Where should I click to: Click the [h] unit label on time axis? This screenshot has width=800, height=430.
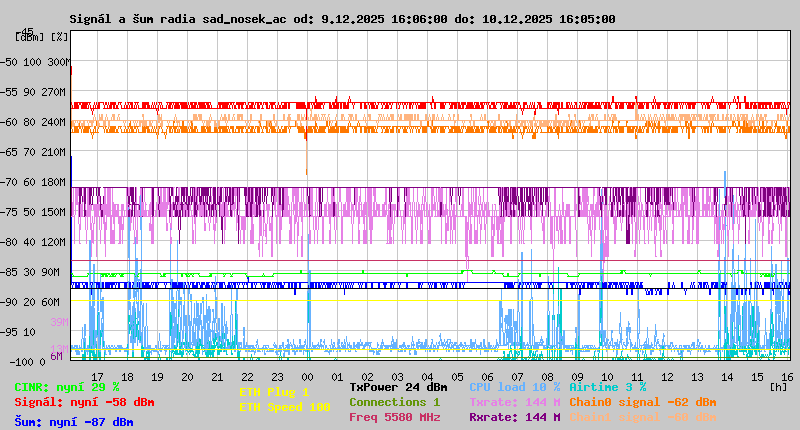point(778,386)
